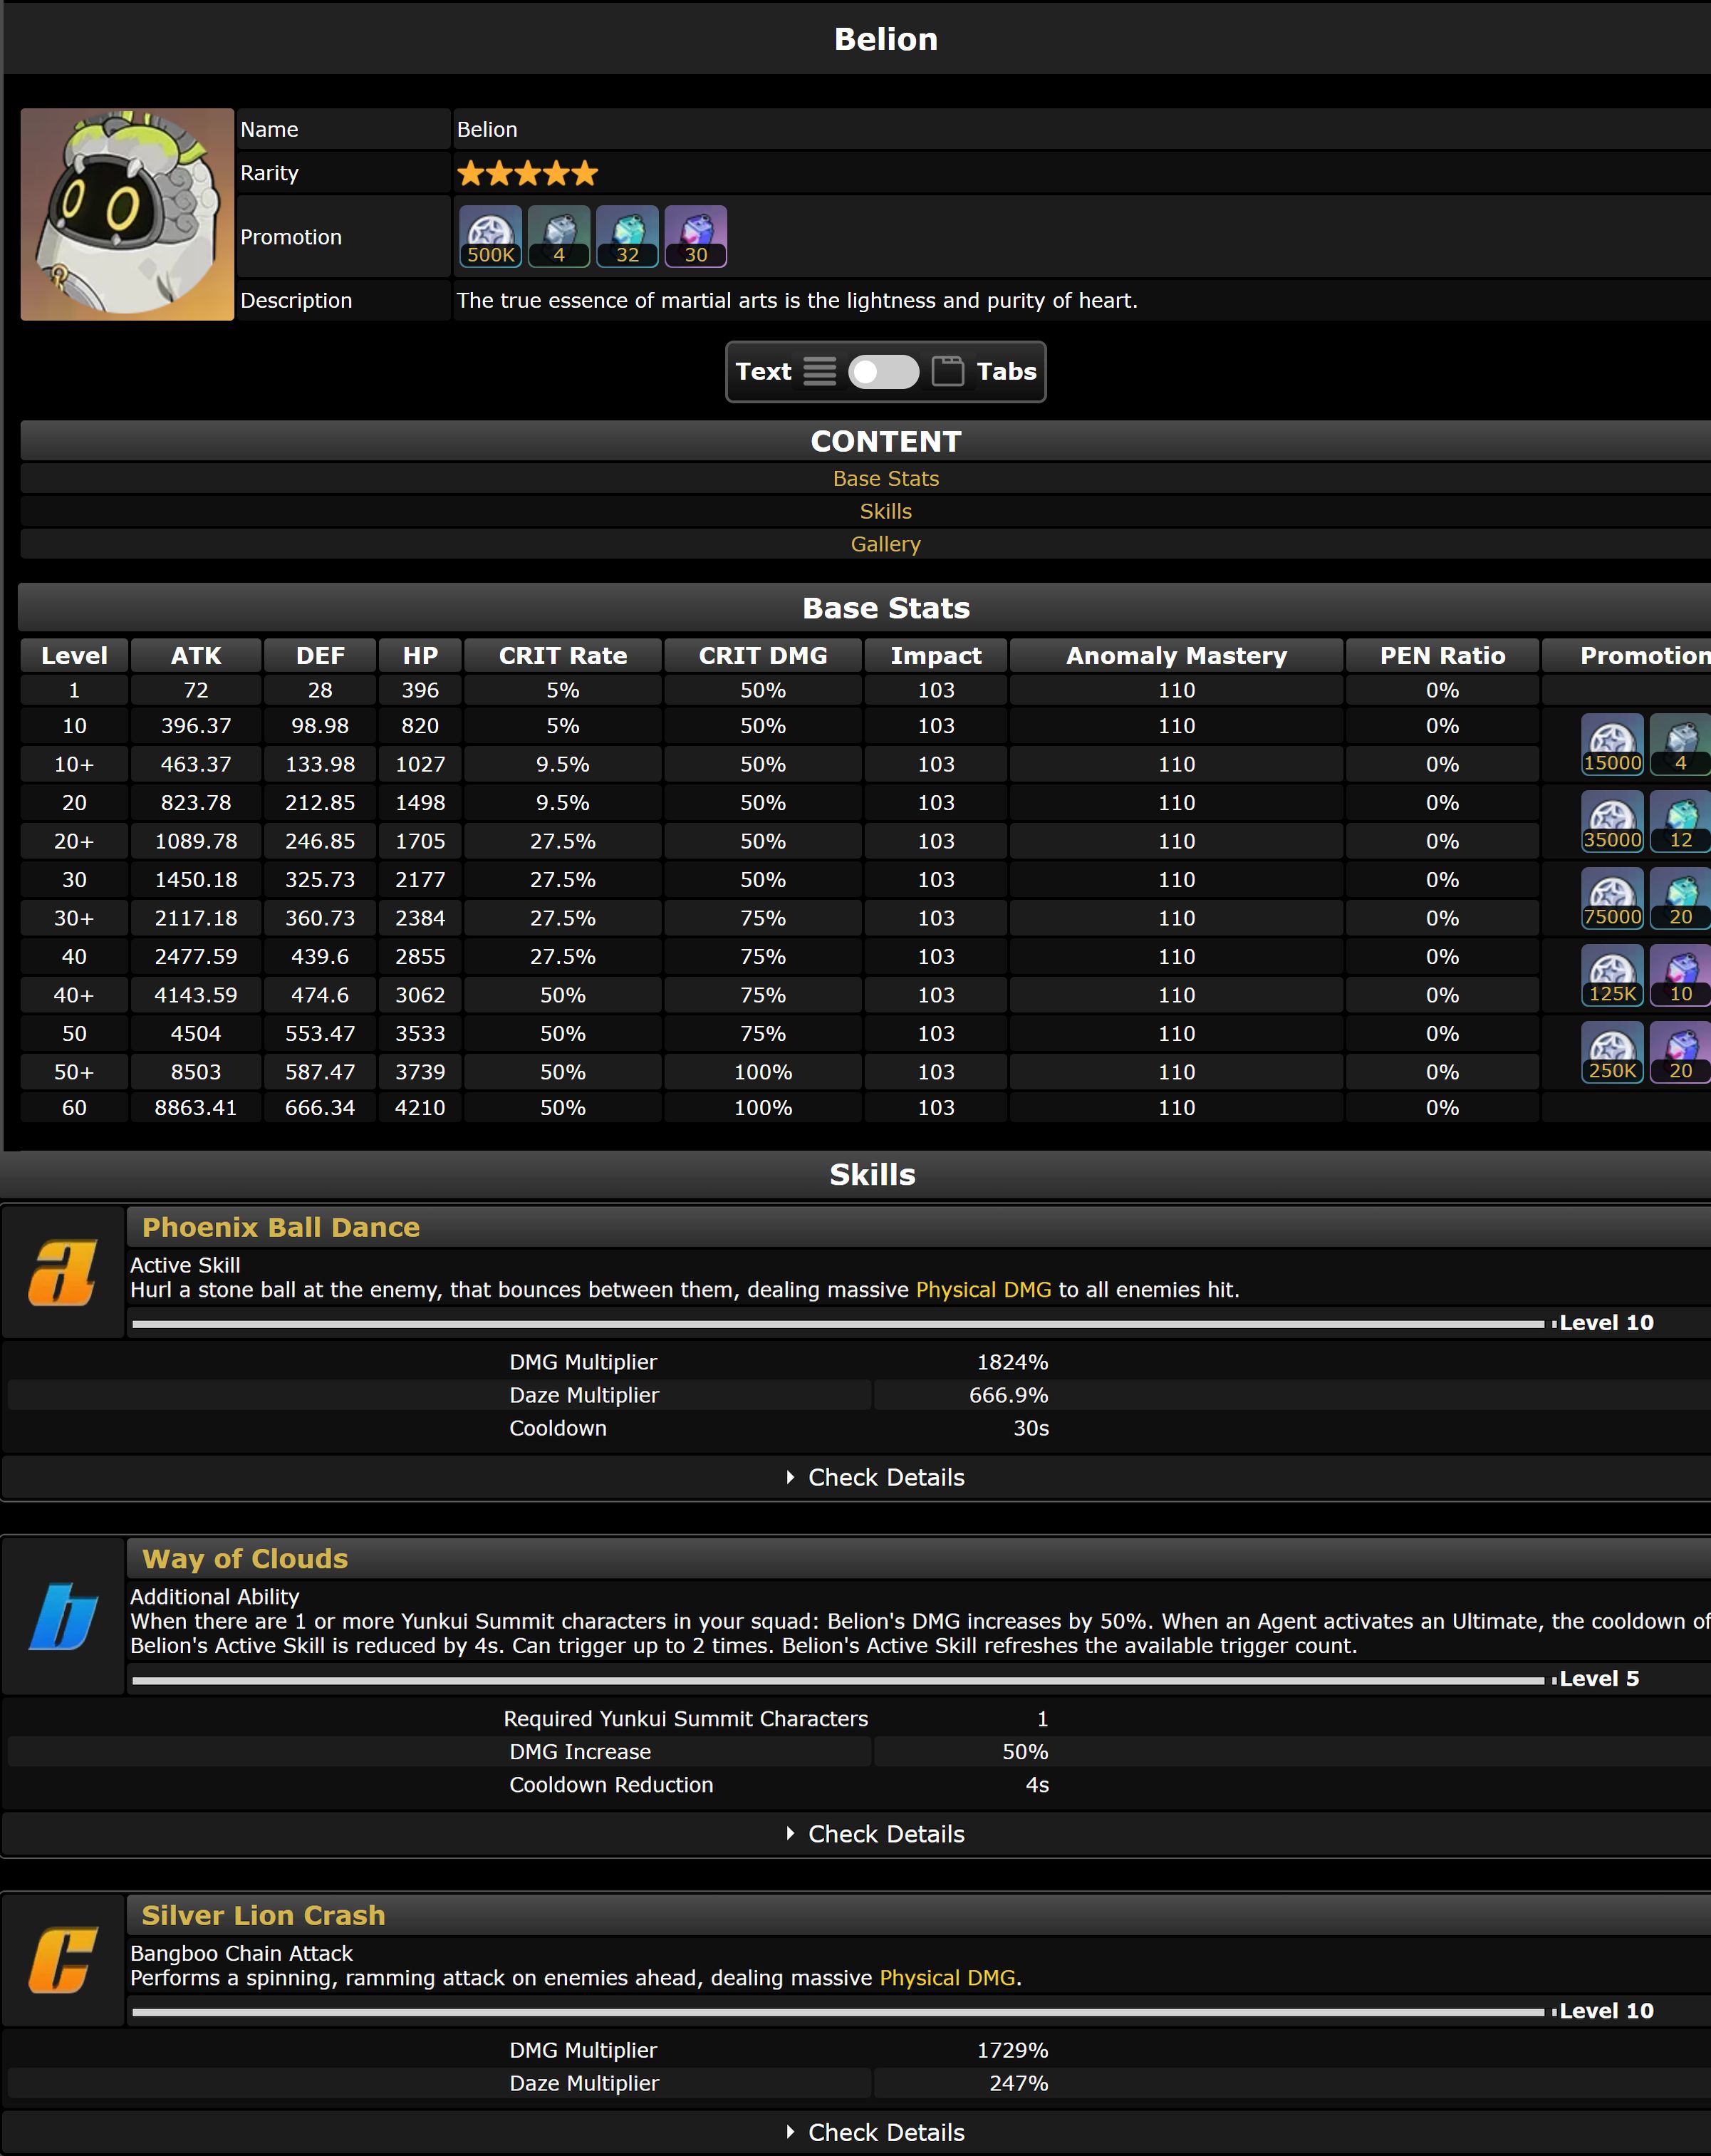Click the 666.9% Daze Multiplier value
Viewport: 1711px width, 2156px height.
click(1008, 1395)
